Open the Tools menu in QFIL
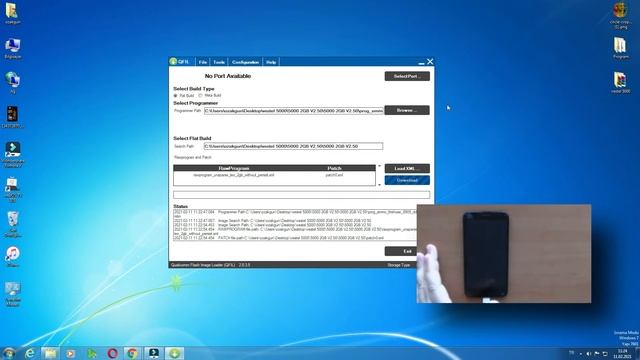This screenshot has width=640, height=360. point(219,62)
